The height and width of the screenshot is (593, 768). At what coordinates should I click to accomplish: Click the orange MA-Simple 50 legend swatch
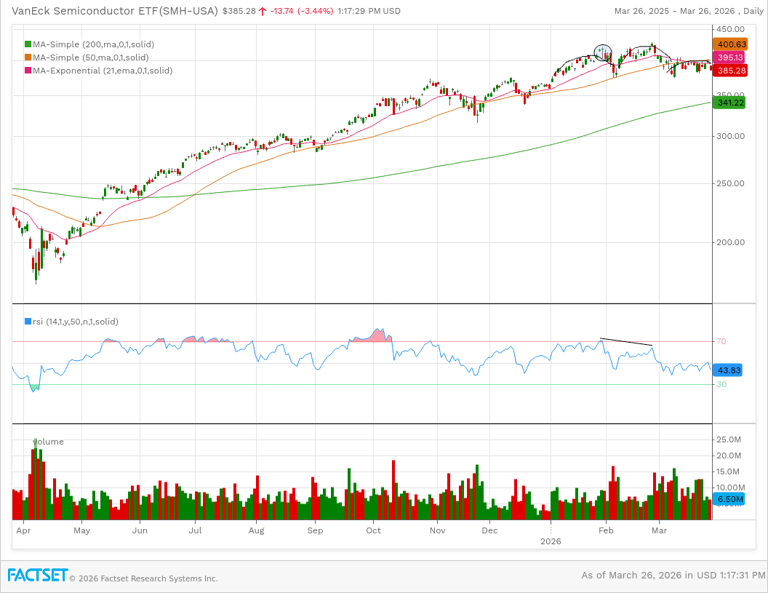pos(28,57)
